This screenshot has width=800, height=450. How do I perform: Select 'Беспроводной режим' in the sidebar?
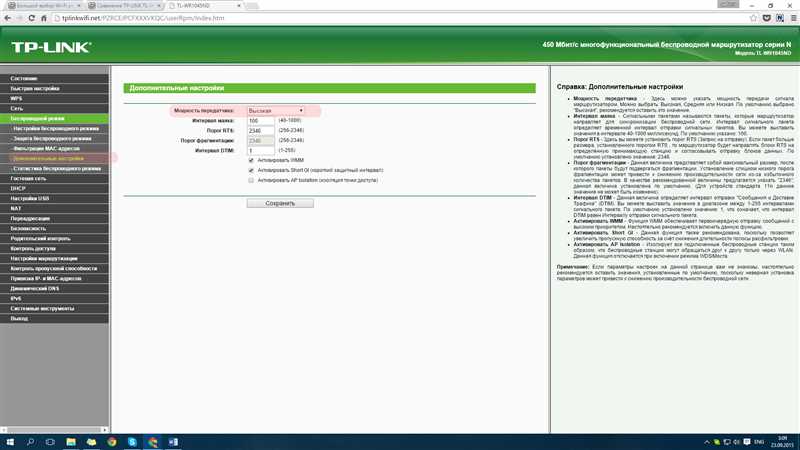55,118
